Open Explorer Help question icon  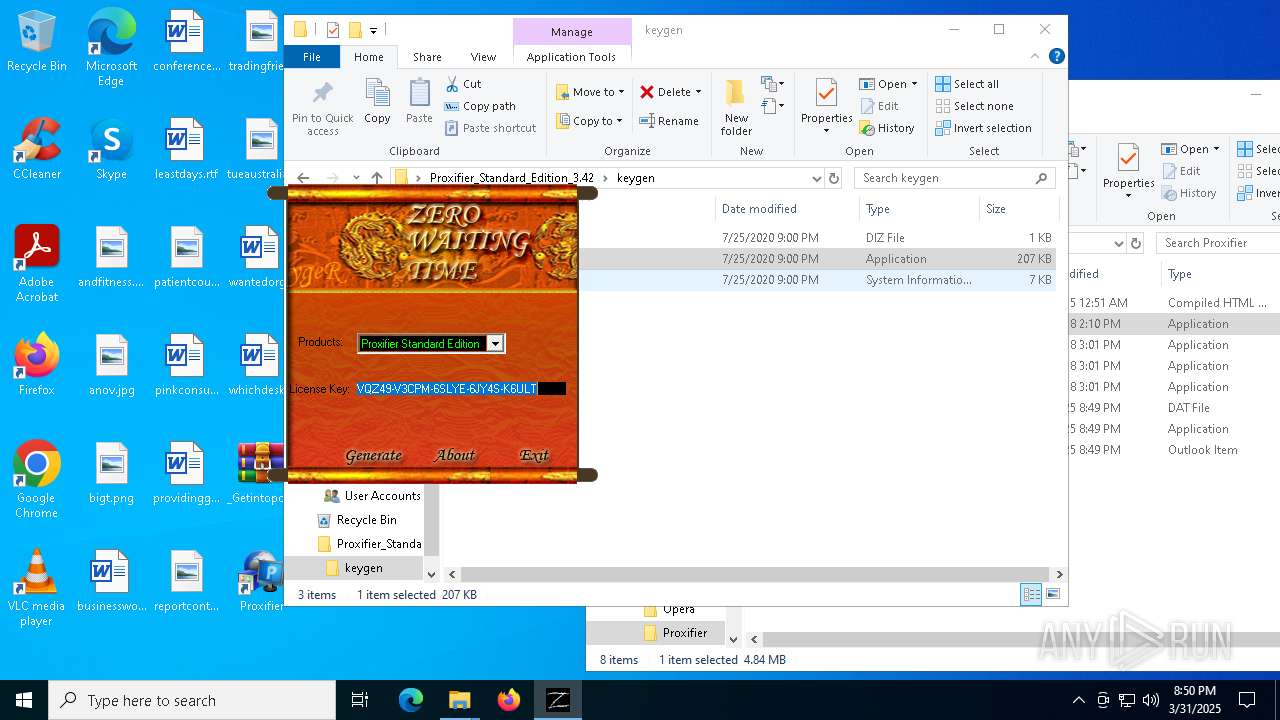1057,57
